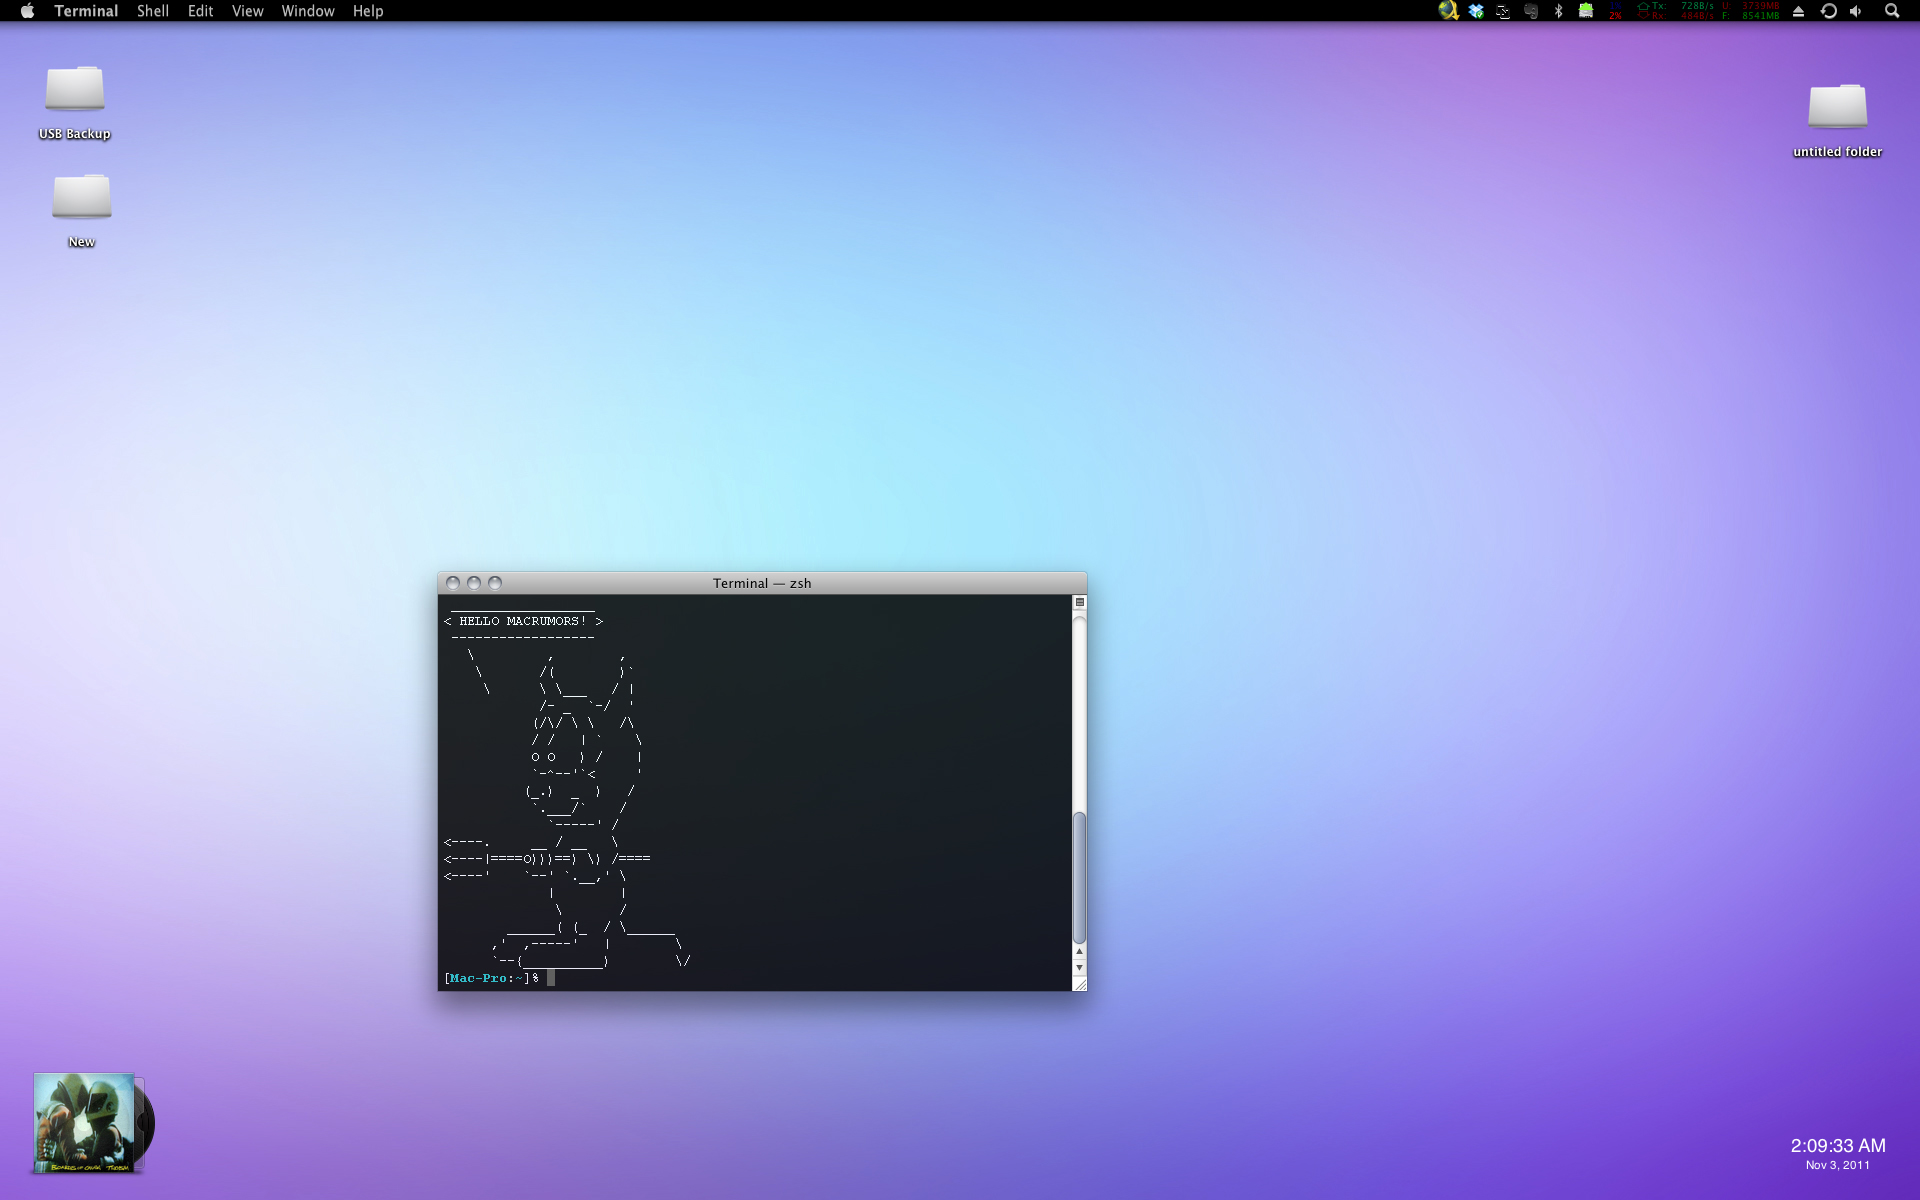1920x1200 pixels.
Task: Open Spotlight search magnifier
Action: 1892,11
